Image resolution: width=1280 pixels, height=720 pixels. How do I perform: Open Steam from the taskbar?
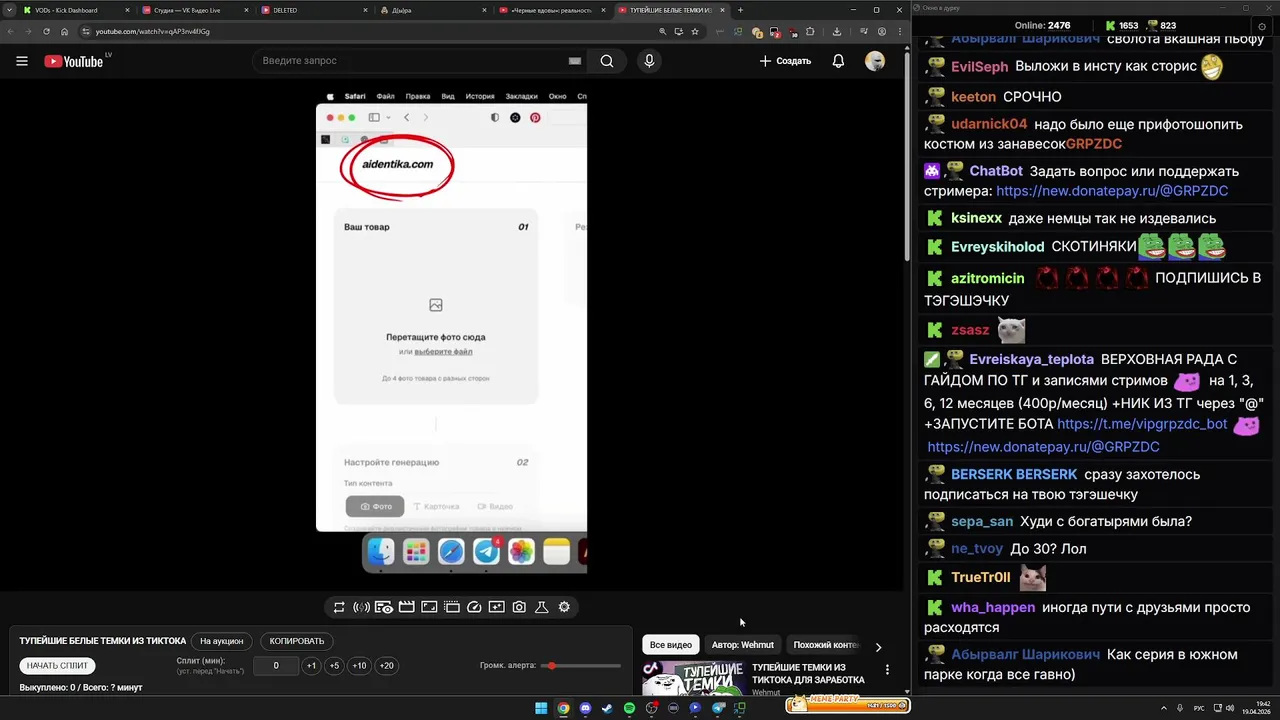607,708
